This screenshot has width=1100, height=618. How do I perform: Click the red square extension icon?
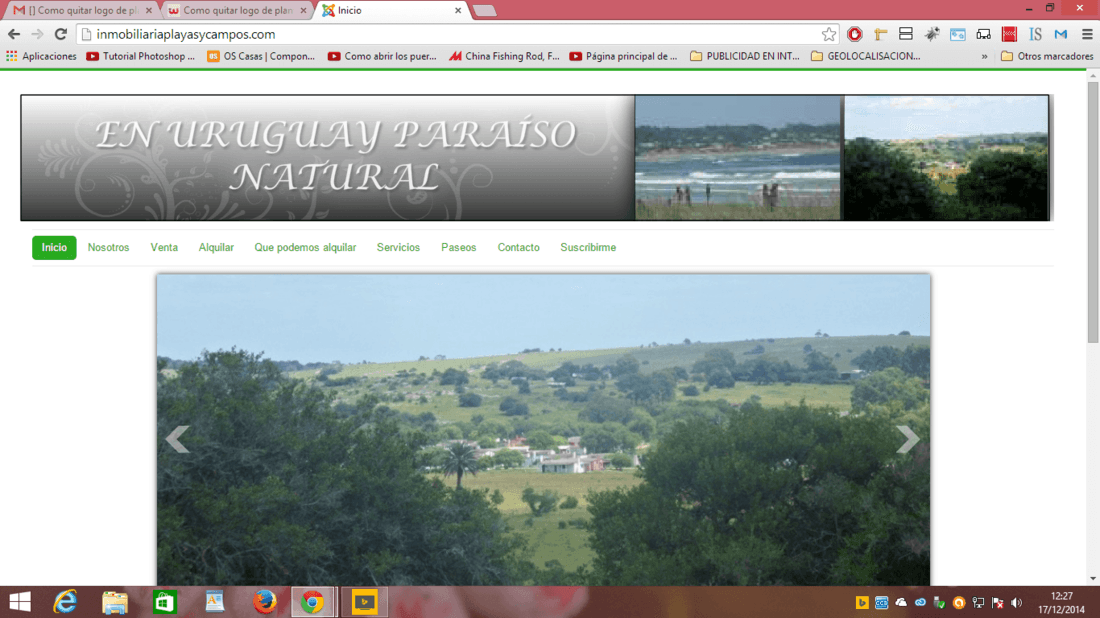click(1010, 34)
